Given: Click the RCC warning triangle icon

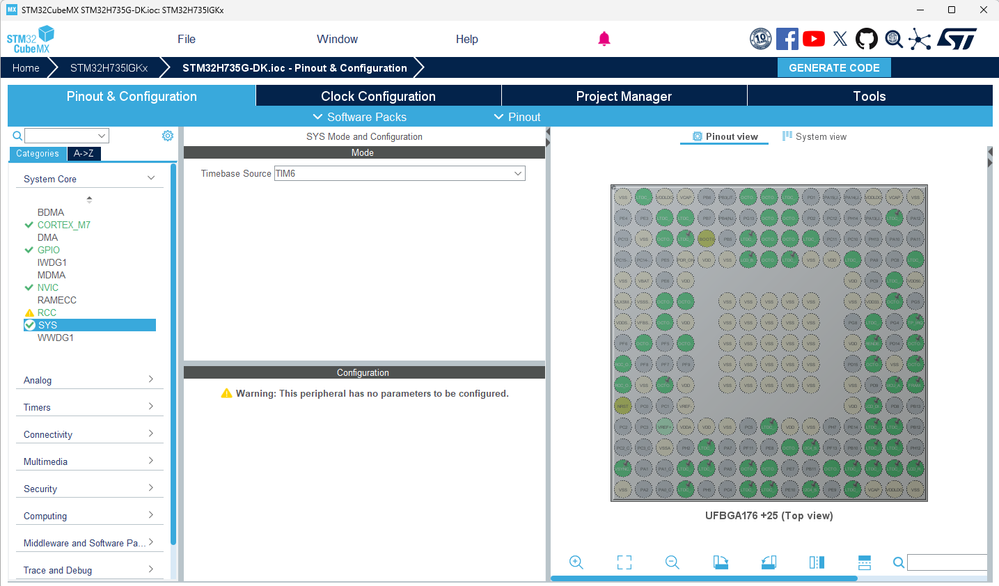Looking at the screenshot, I should 29,313.
